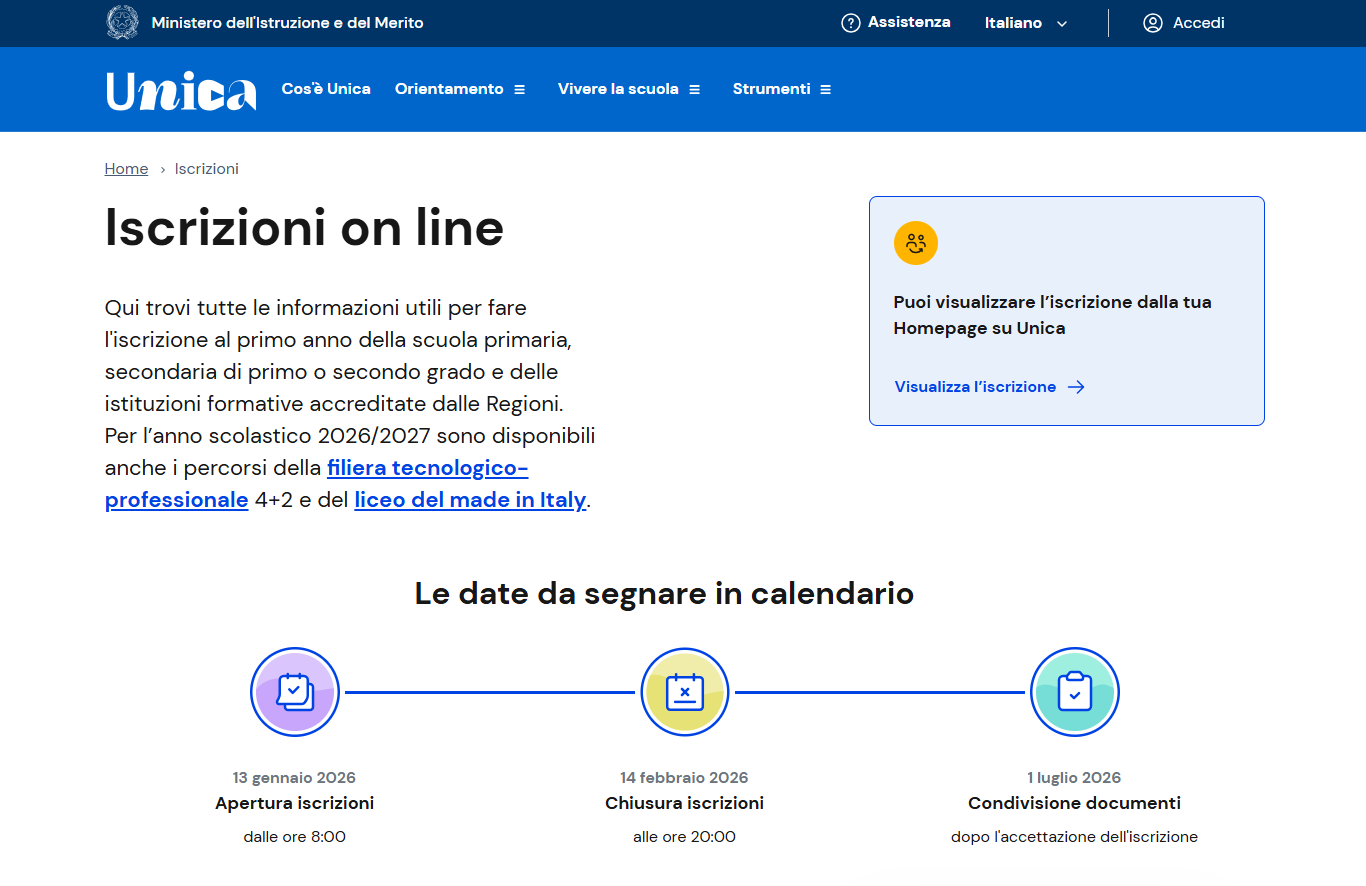This screenshot has height=886, width=1366.
Task: Go to Home via the breadcrumb
Action: [126, 169]
